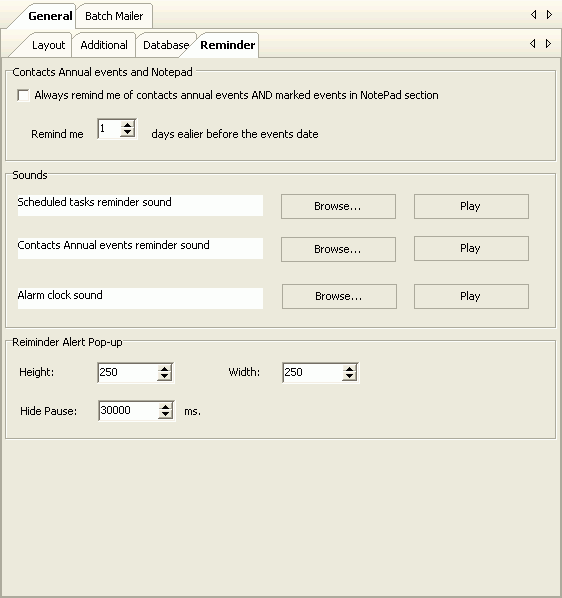The width and height of the screenshot is (562, 598).
Task: Increase Remind me days spinner
Action: pyautogui.click(x=127, y=125)
